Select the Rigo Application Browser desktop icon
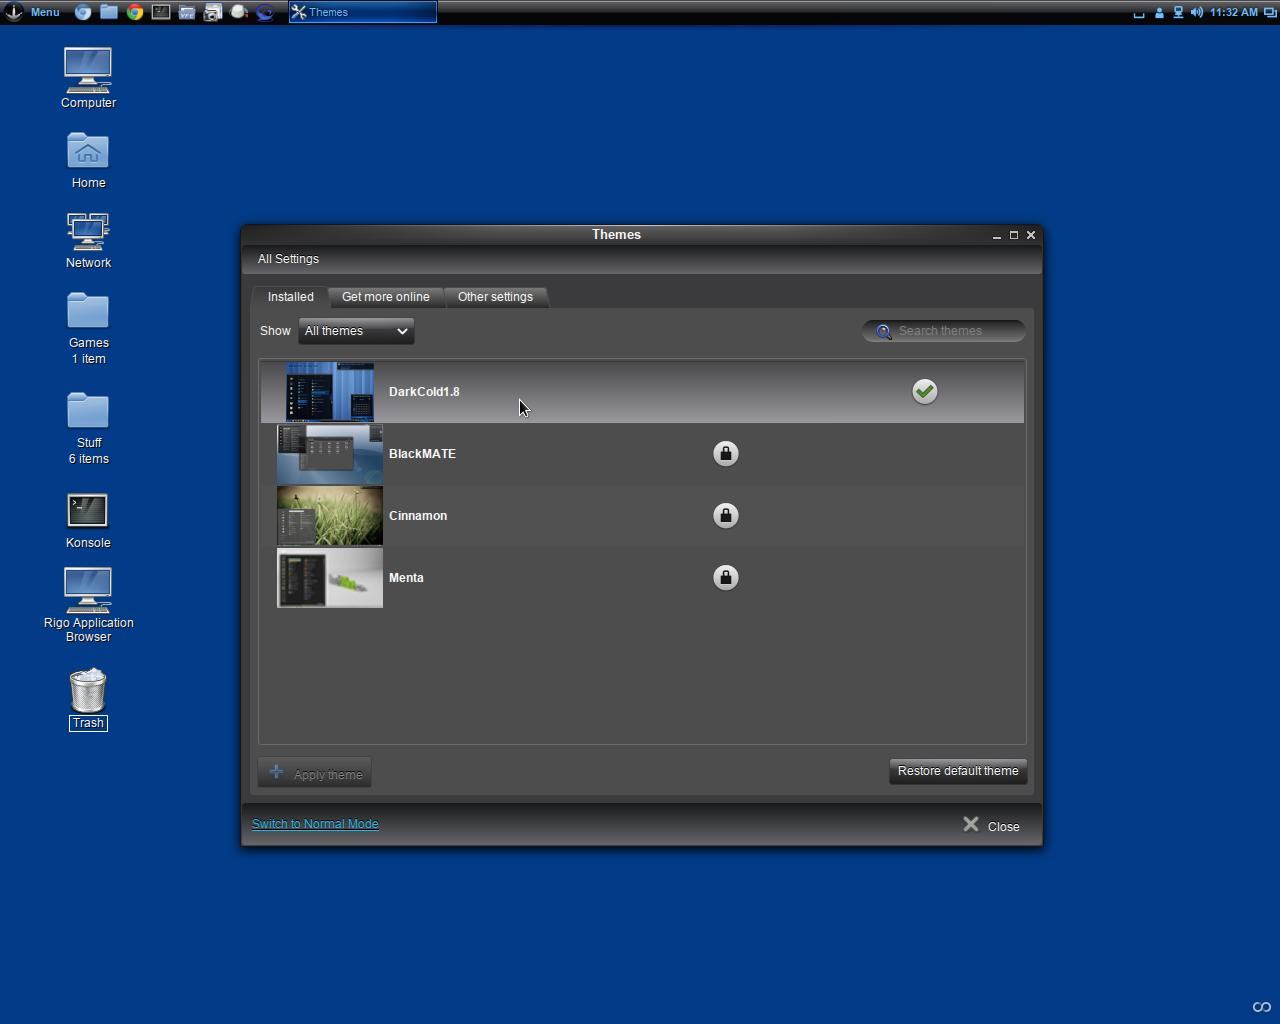The width and height of the screenshot is (1280, 1024). pos(88,605)
